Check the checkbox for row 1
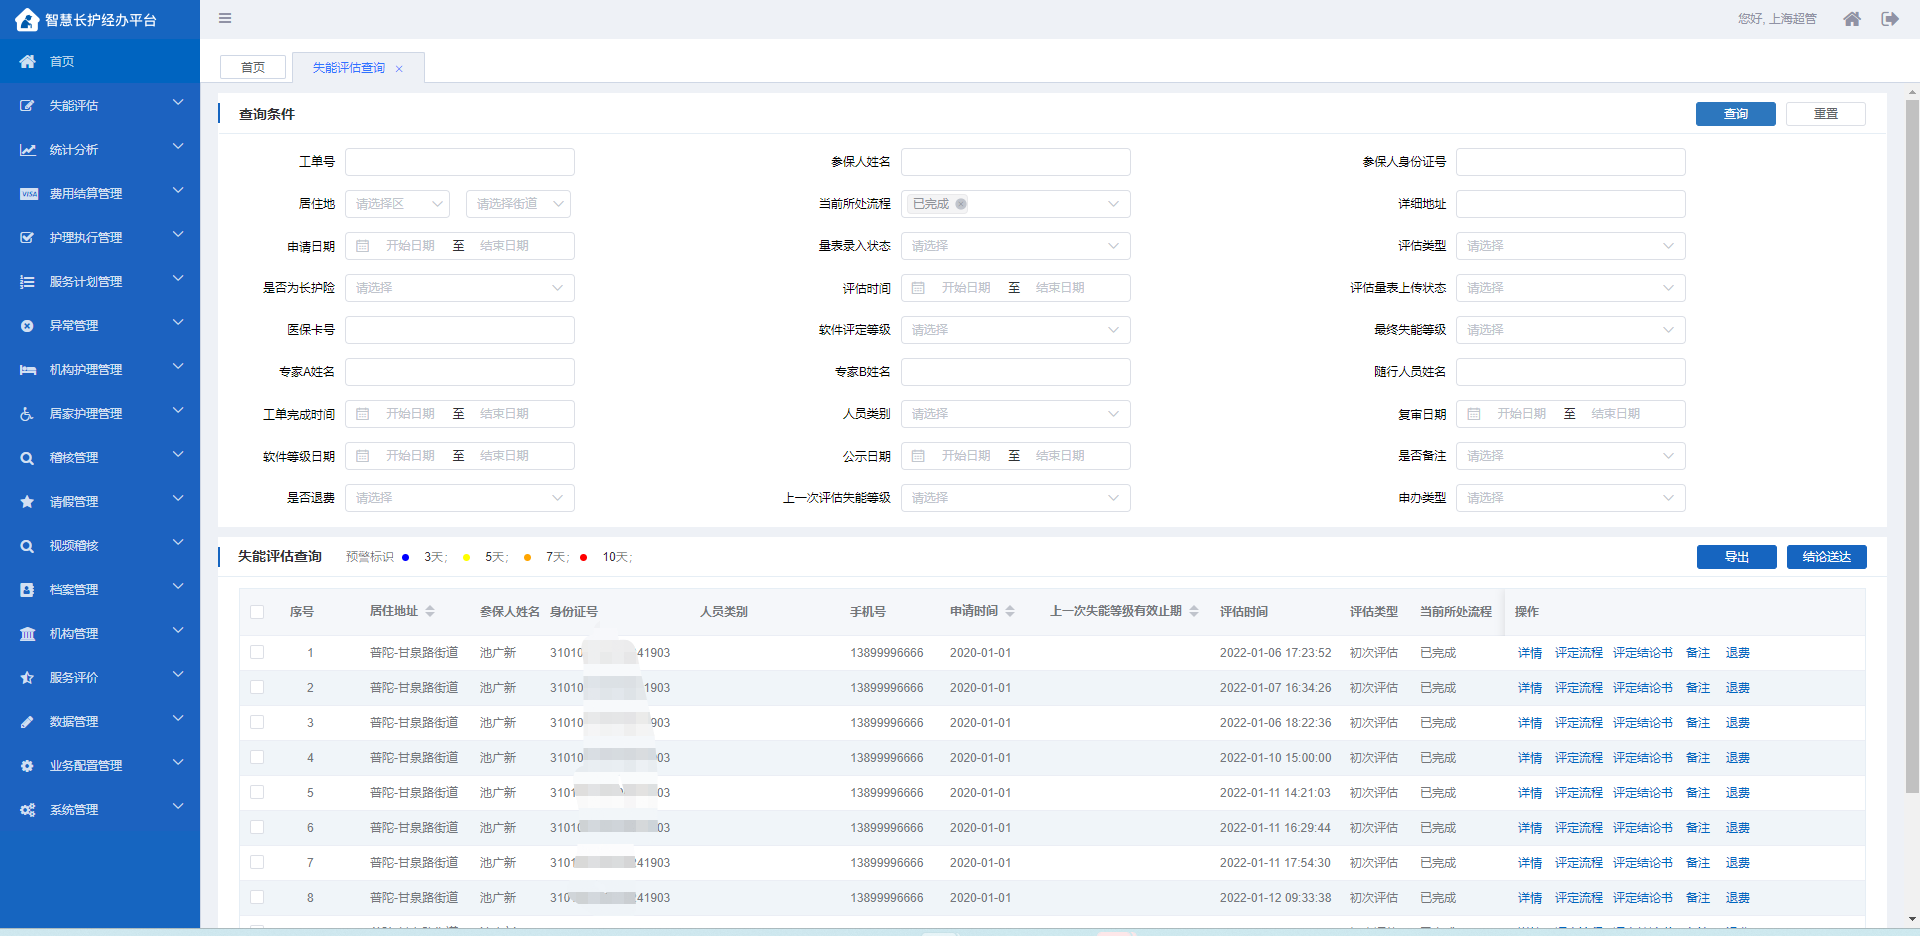This screenshot has height=936, width=1920. coord(257,652)
